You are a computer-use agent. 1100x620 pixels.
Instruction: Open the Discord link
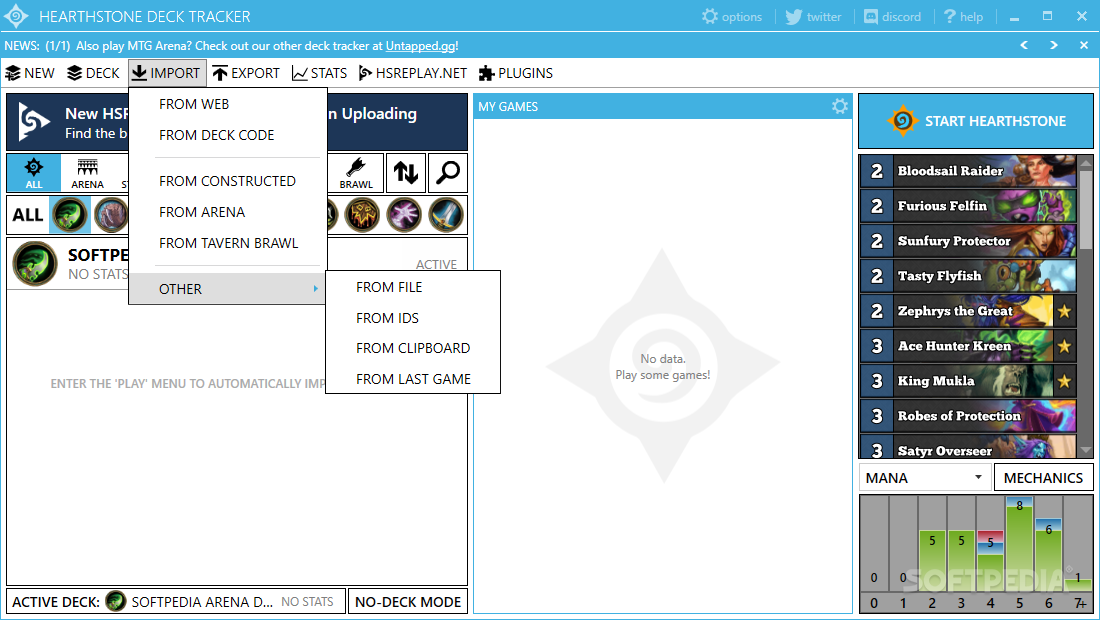[892, 16]
